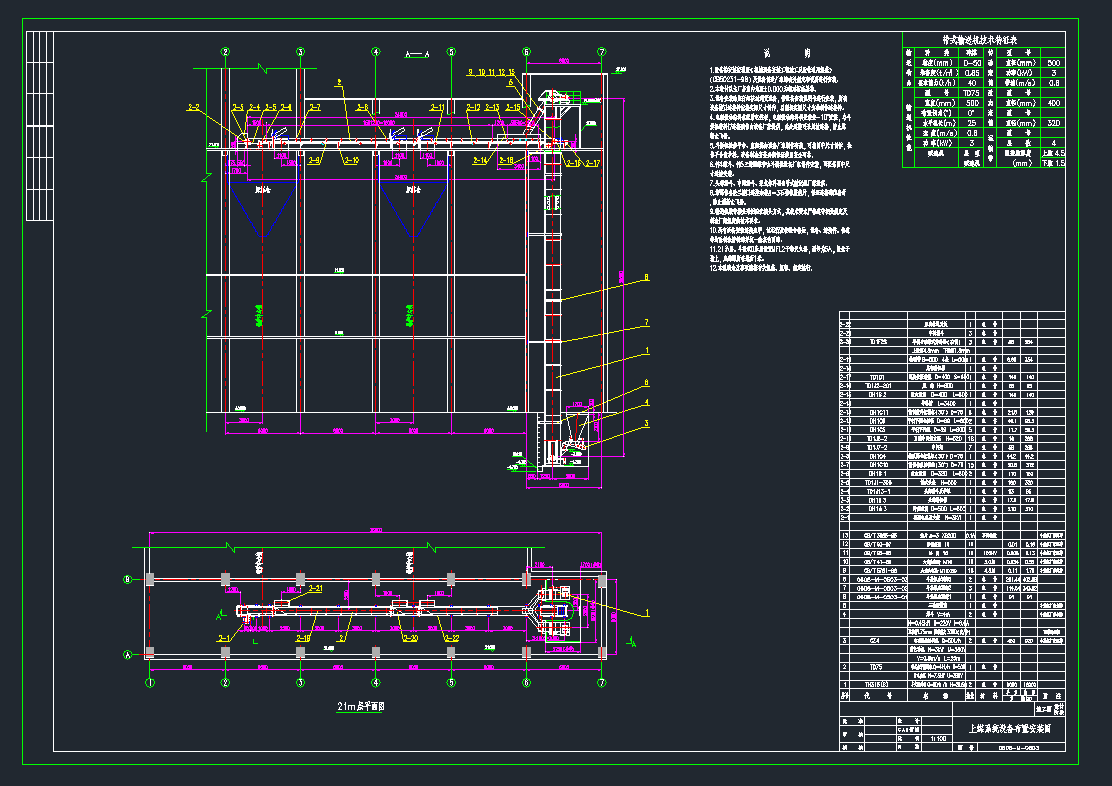This screenshot has height=786, width=1112.
Task: Click the 2-11 callout label
Action: (x=437, y=107)
